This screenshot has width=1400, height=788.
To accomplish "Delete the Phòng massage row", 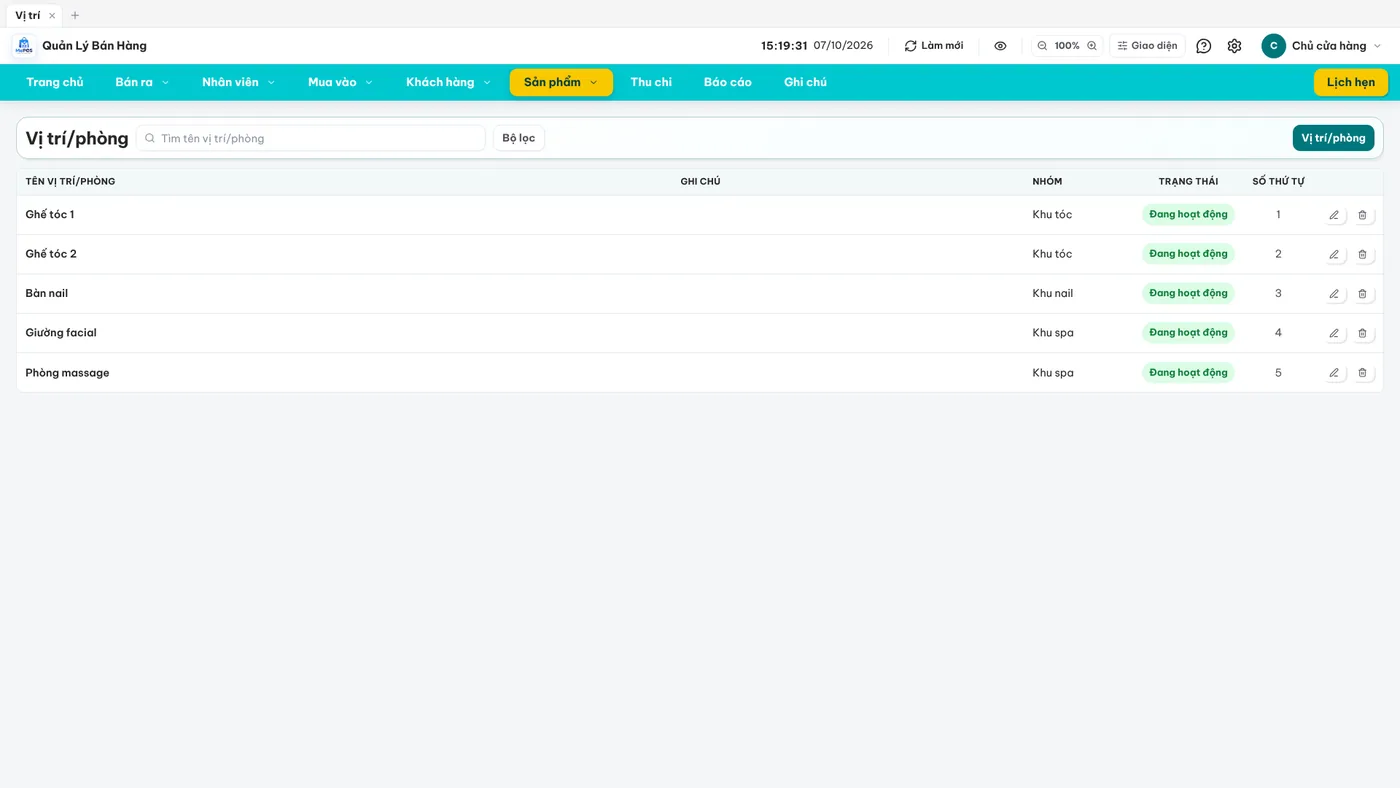I will (x=1363, y=373).
